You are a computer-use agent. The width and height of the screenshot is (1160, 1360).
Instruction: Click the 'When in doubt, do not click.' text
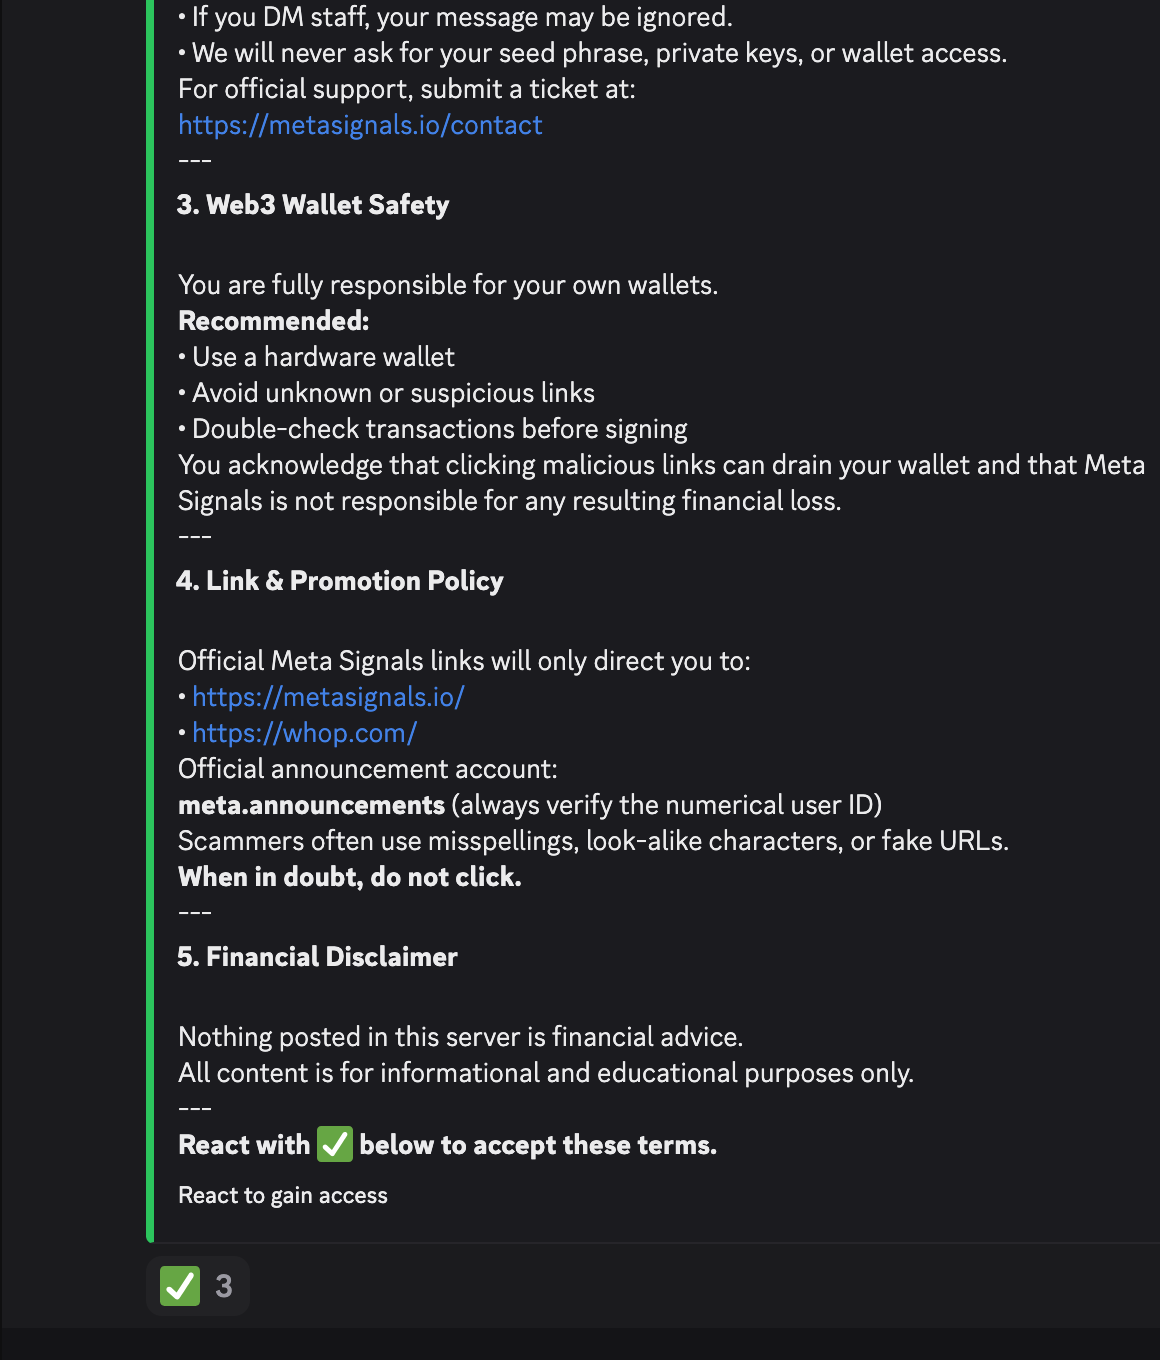coord(350,877)
